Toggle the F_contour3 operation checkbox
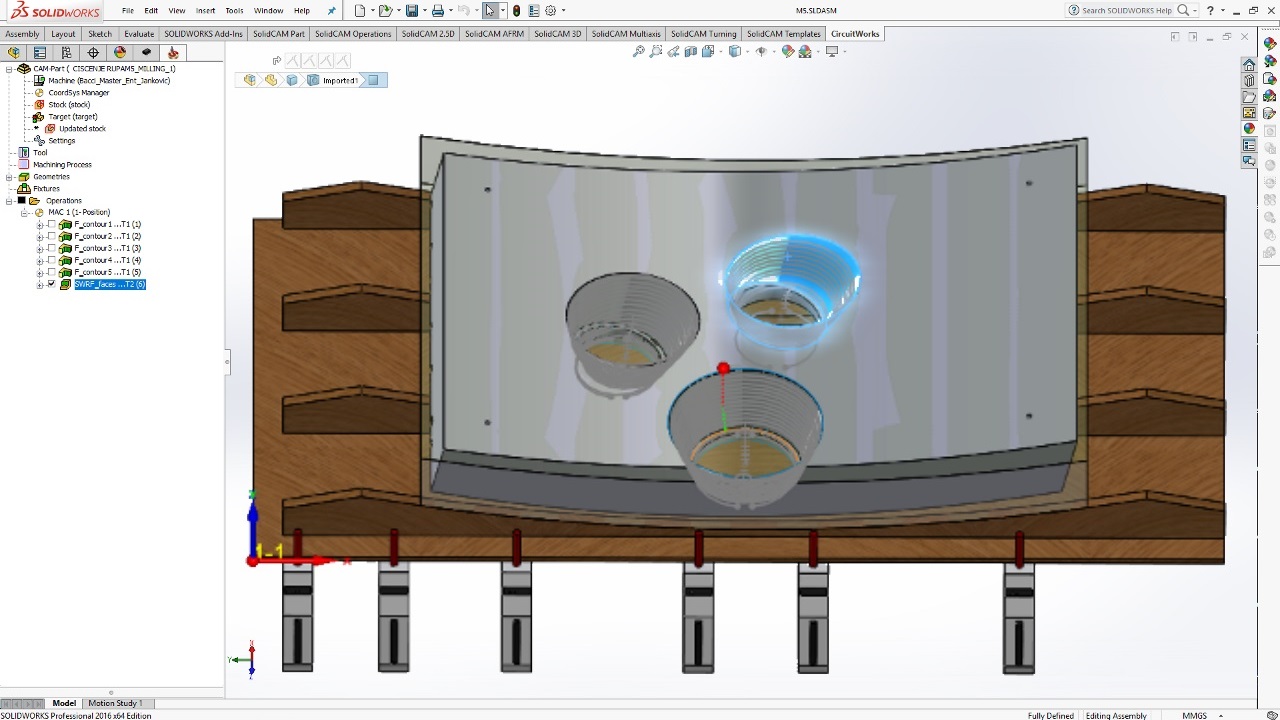This screenshot has width=1280, height=720. (x=52, y=248)
